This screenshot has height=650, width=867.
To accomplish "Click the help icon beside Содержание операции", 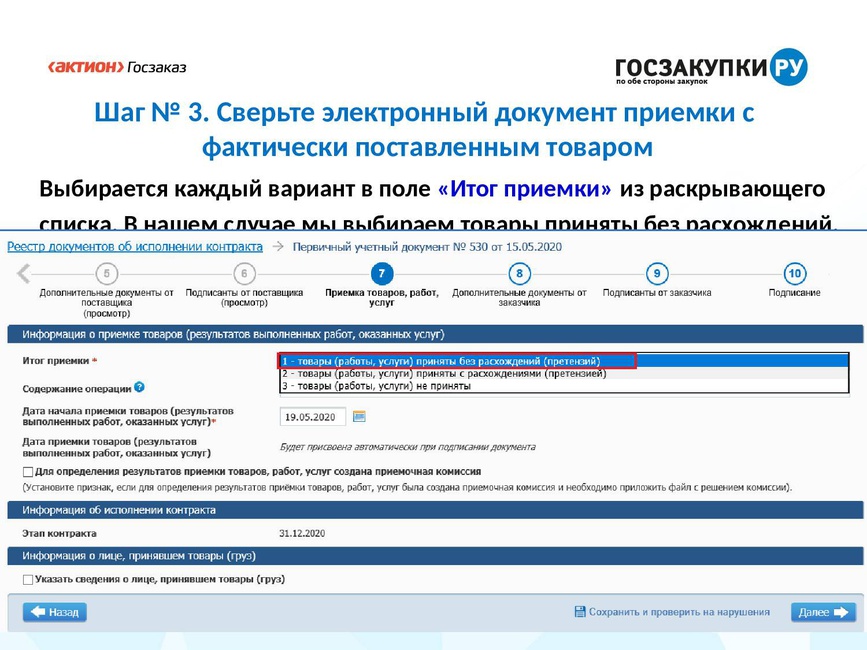I will point(139,387).
